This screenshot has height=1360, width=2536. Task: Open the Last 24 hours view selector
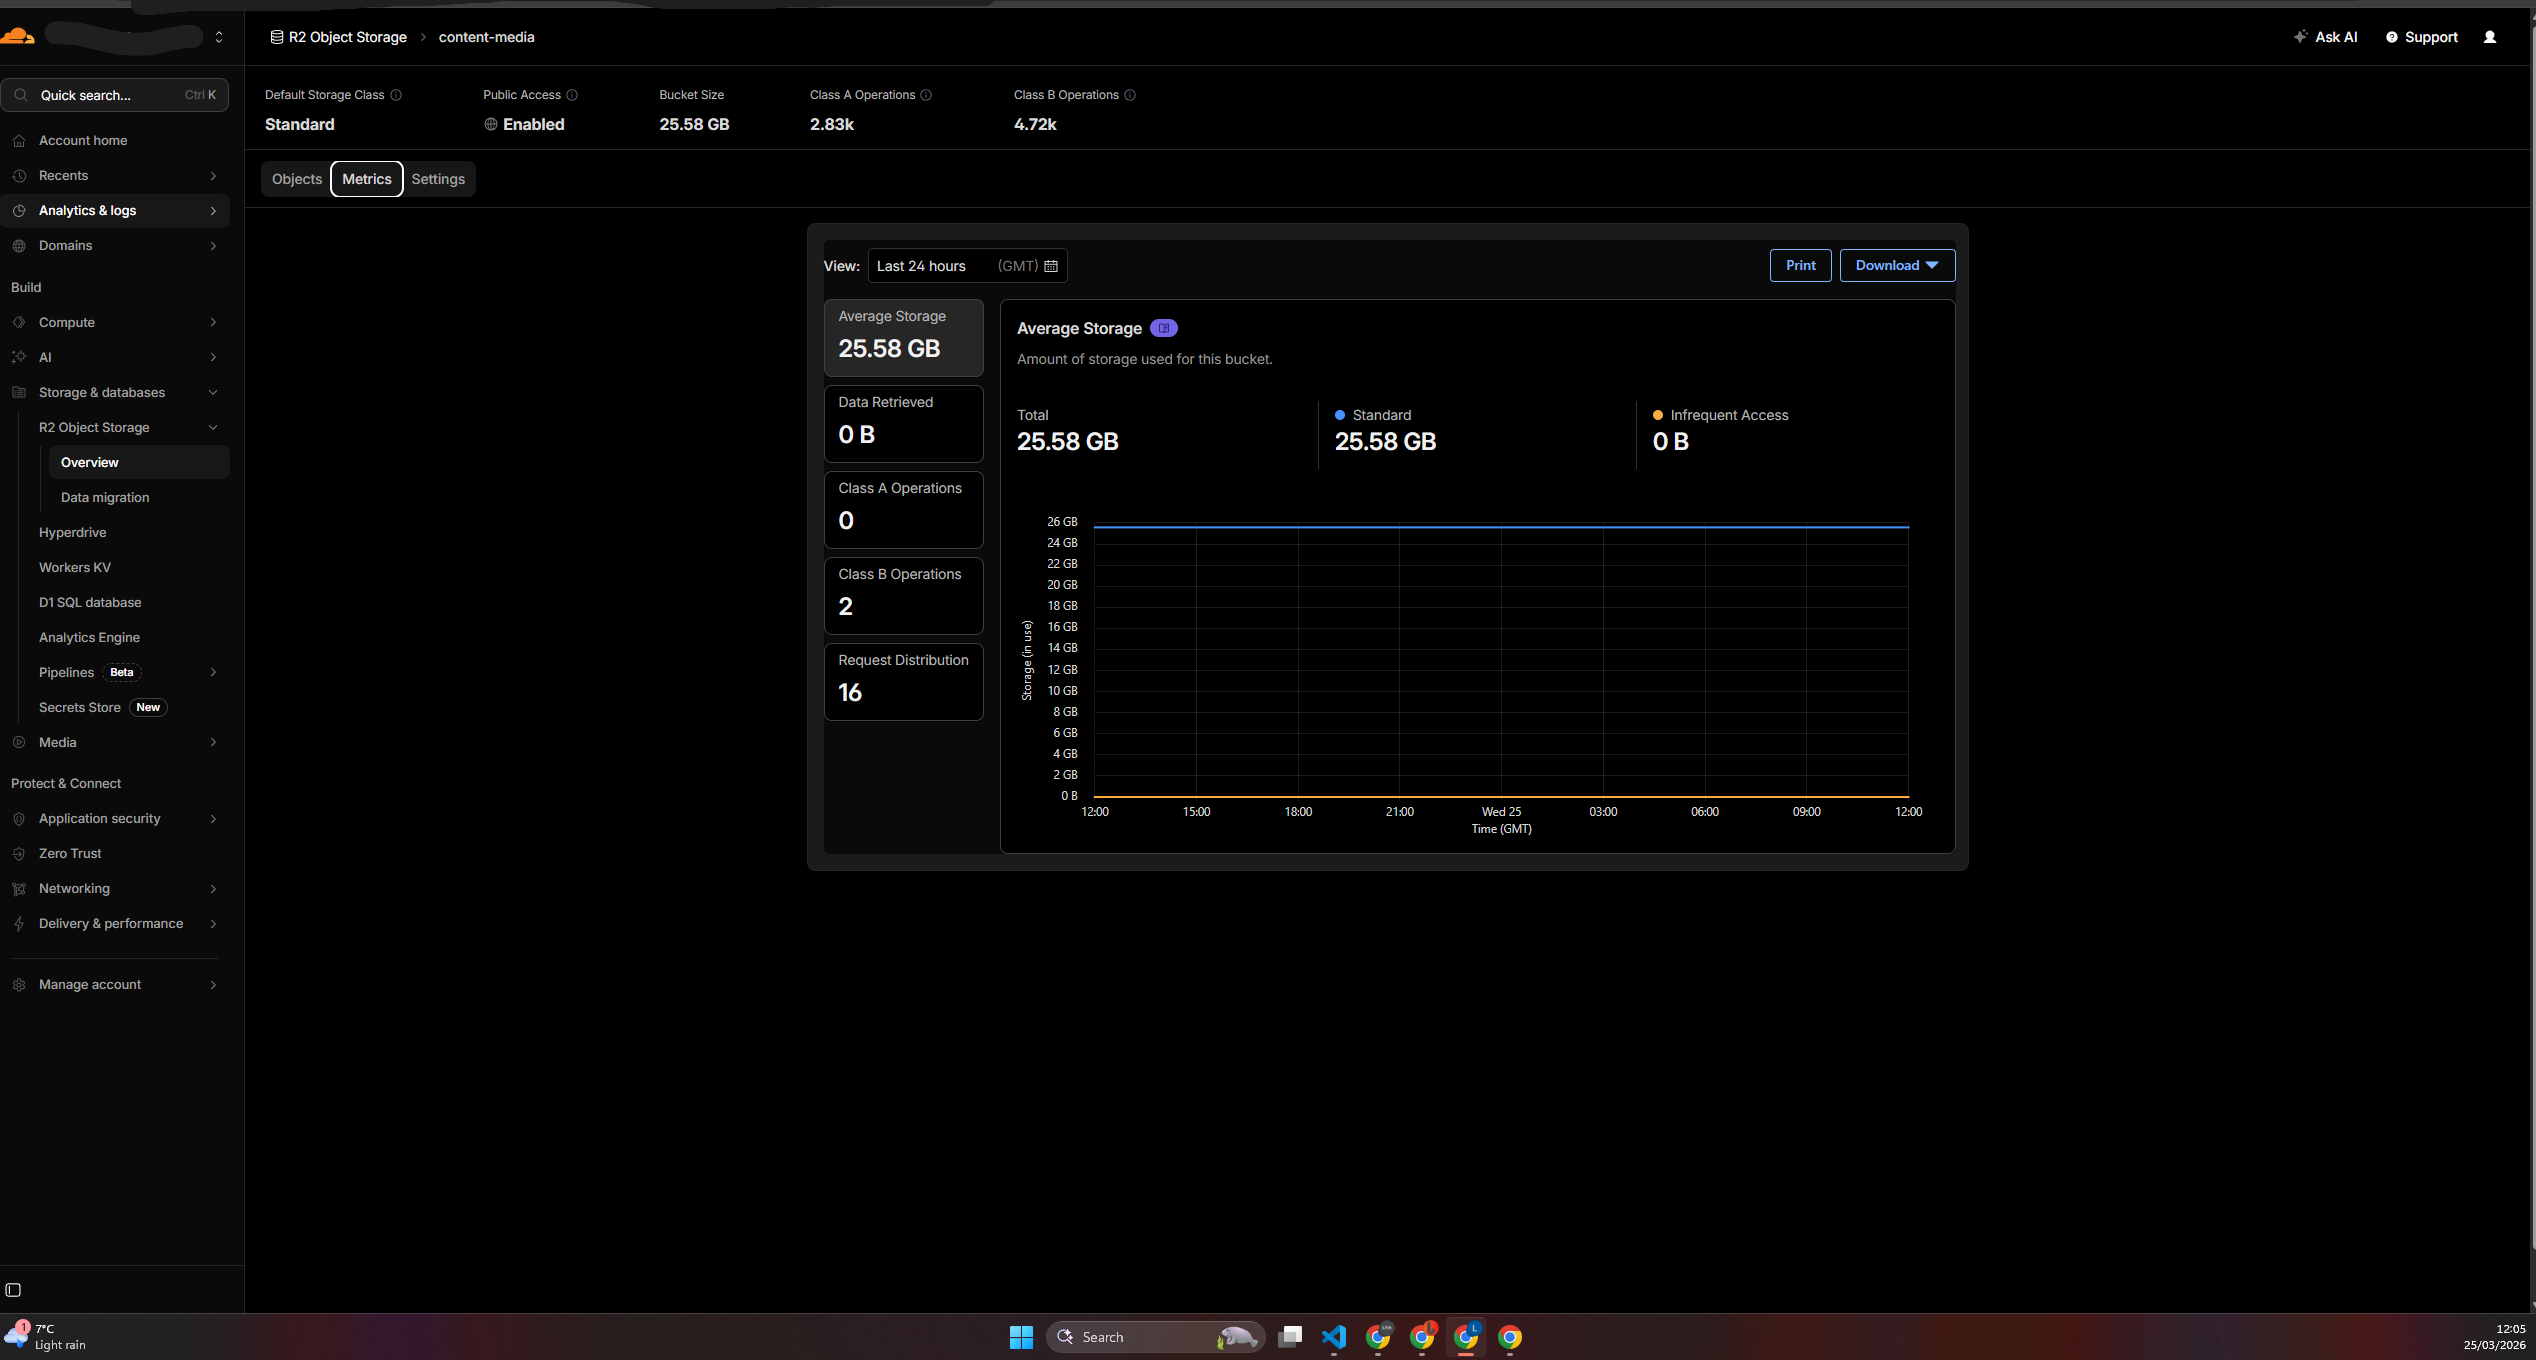(920, 266)
